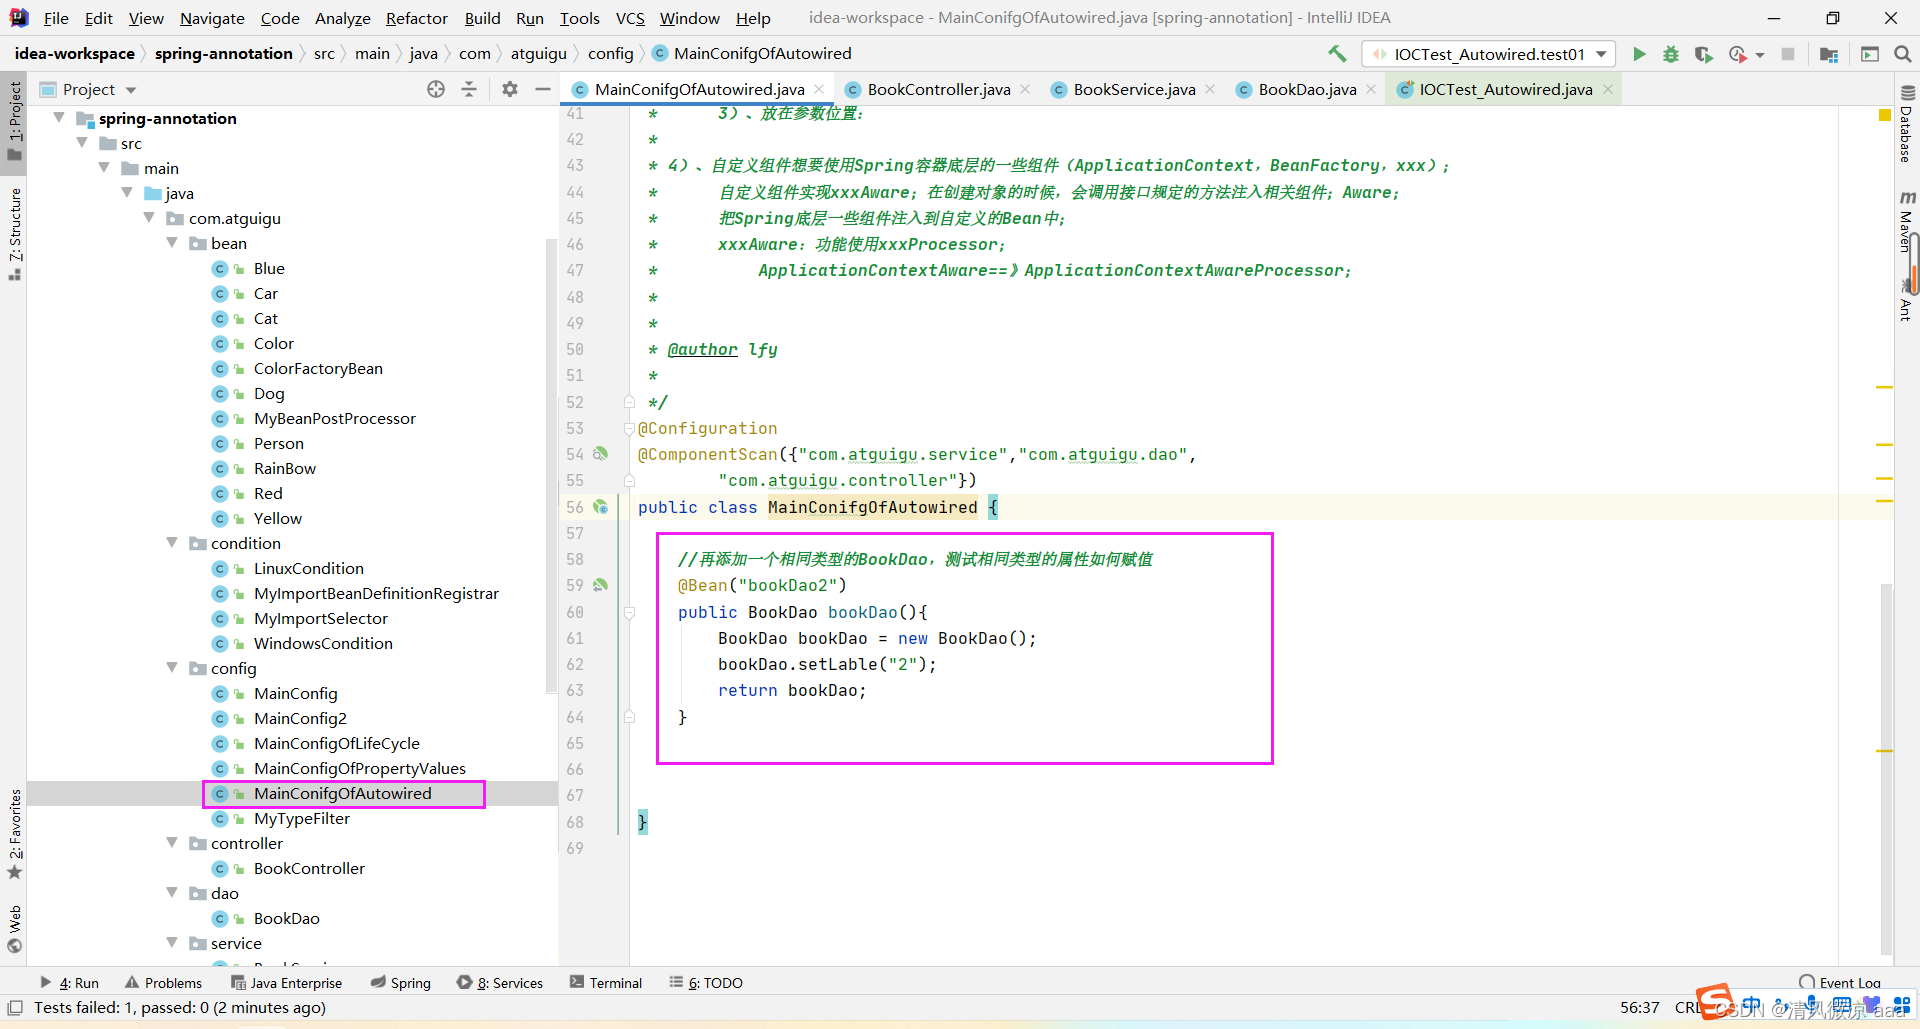Close the MainConifgOfAutowired.java tab

tap(819, 89)
